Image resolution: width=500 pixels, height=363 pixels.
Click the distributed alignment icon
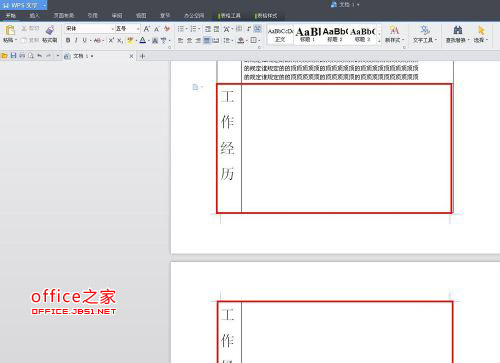(216, 41)
